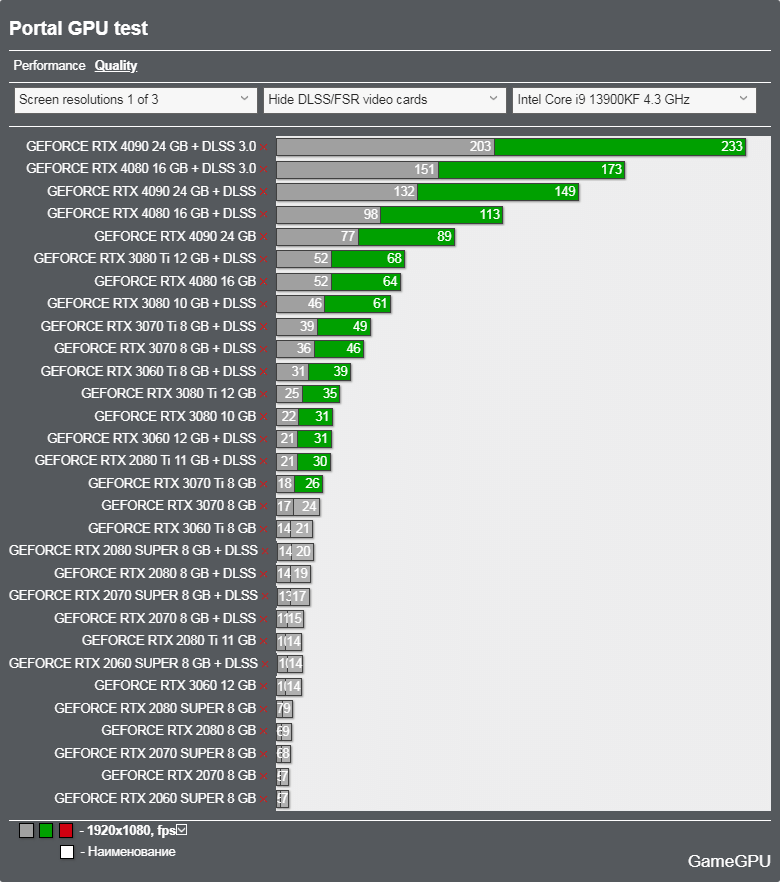Remove the GEFORCE RTX 4090 24 GB row
780x882 pixels.
[x=264, y=237]
